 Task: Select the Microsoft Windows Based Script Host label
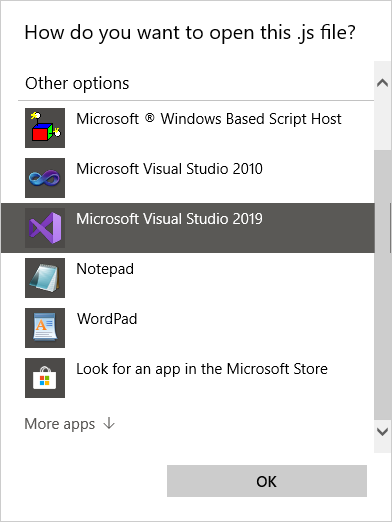(209, 119)
